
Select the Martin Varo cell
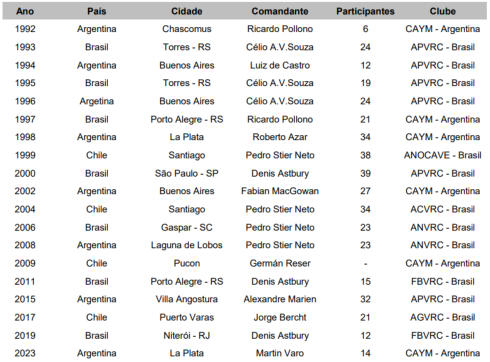[x=280, y=353]
